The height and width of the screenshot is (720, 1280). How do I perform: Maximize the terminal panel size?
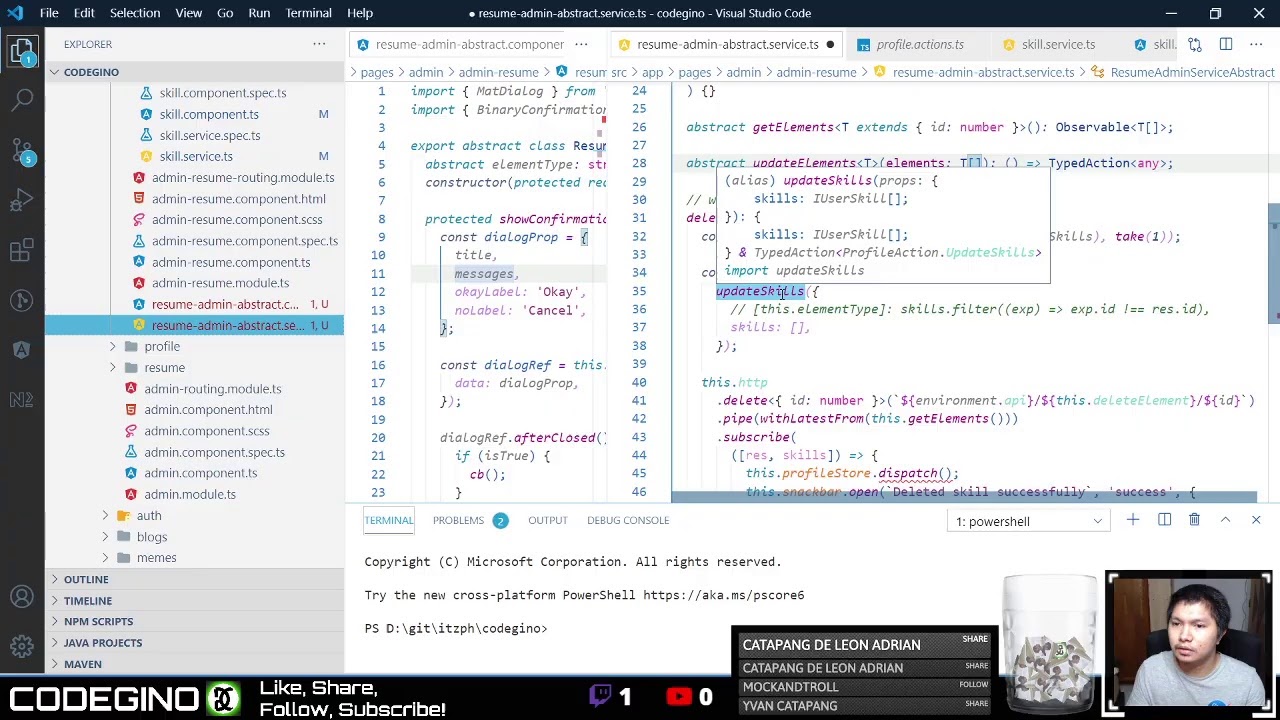[1225, 520]
